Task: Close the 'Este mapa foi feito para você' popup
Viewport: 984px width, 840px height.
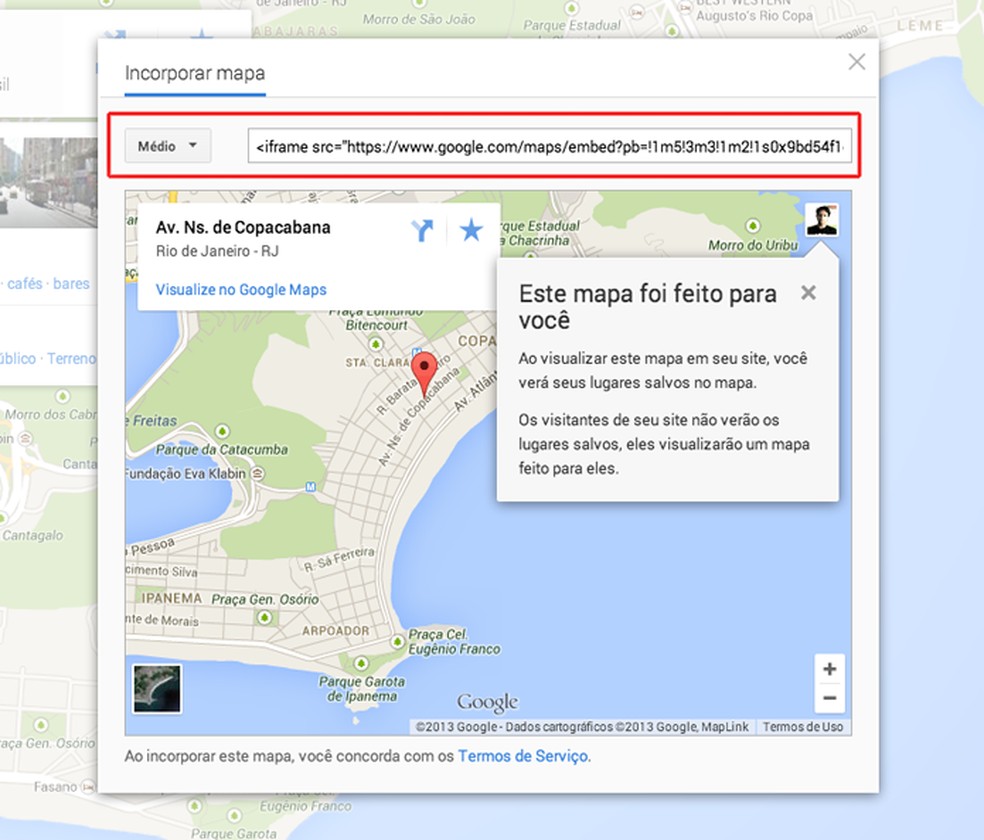Action: 808,293
